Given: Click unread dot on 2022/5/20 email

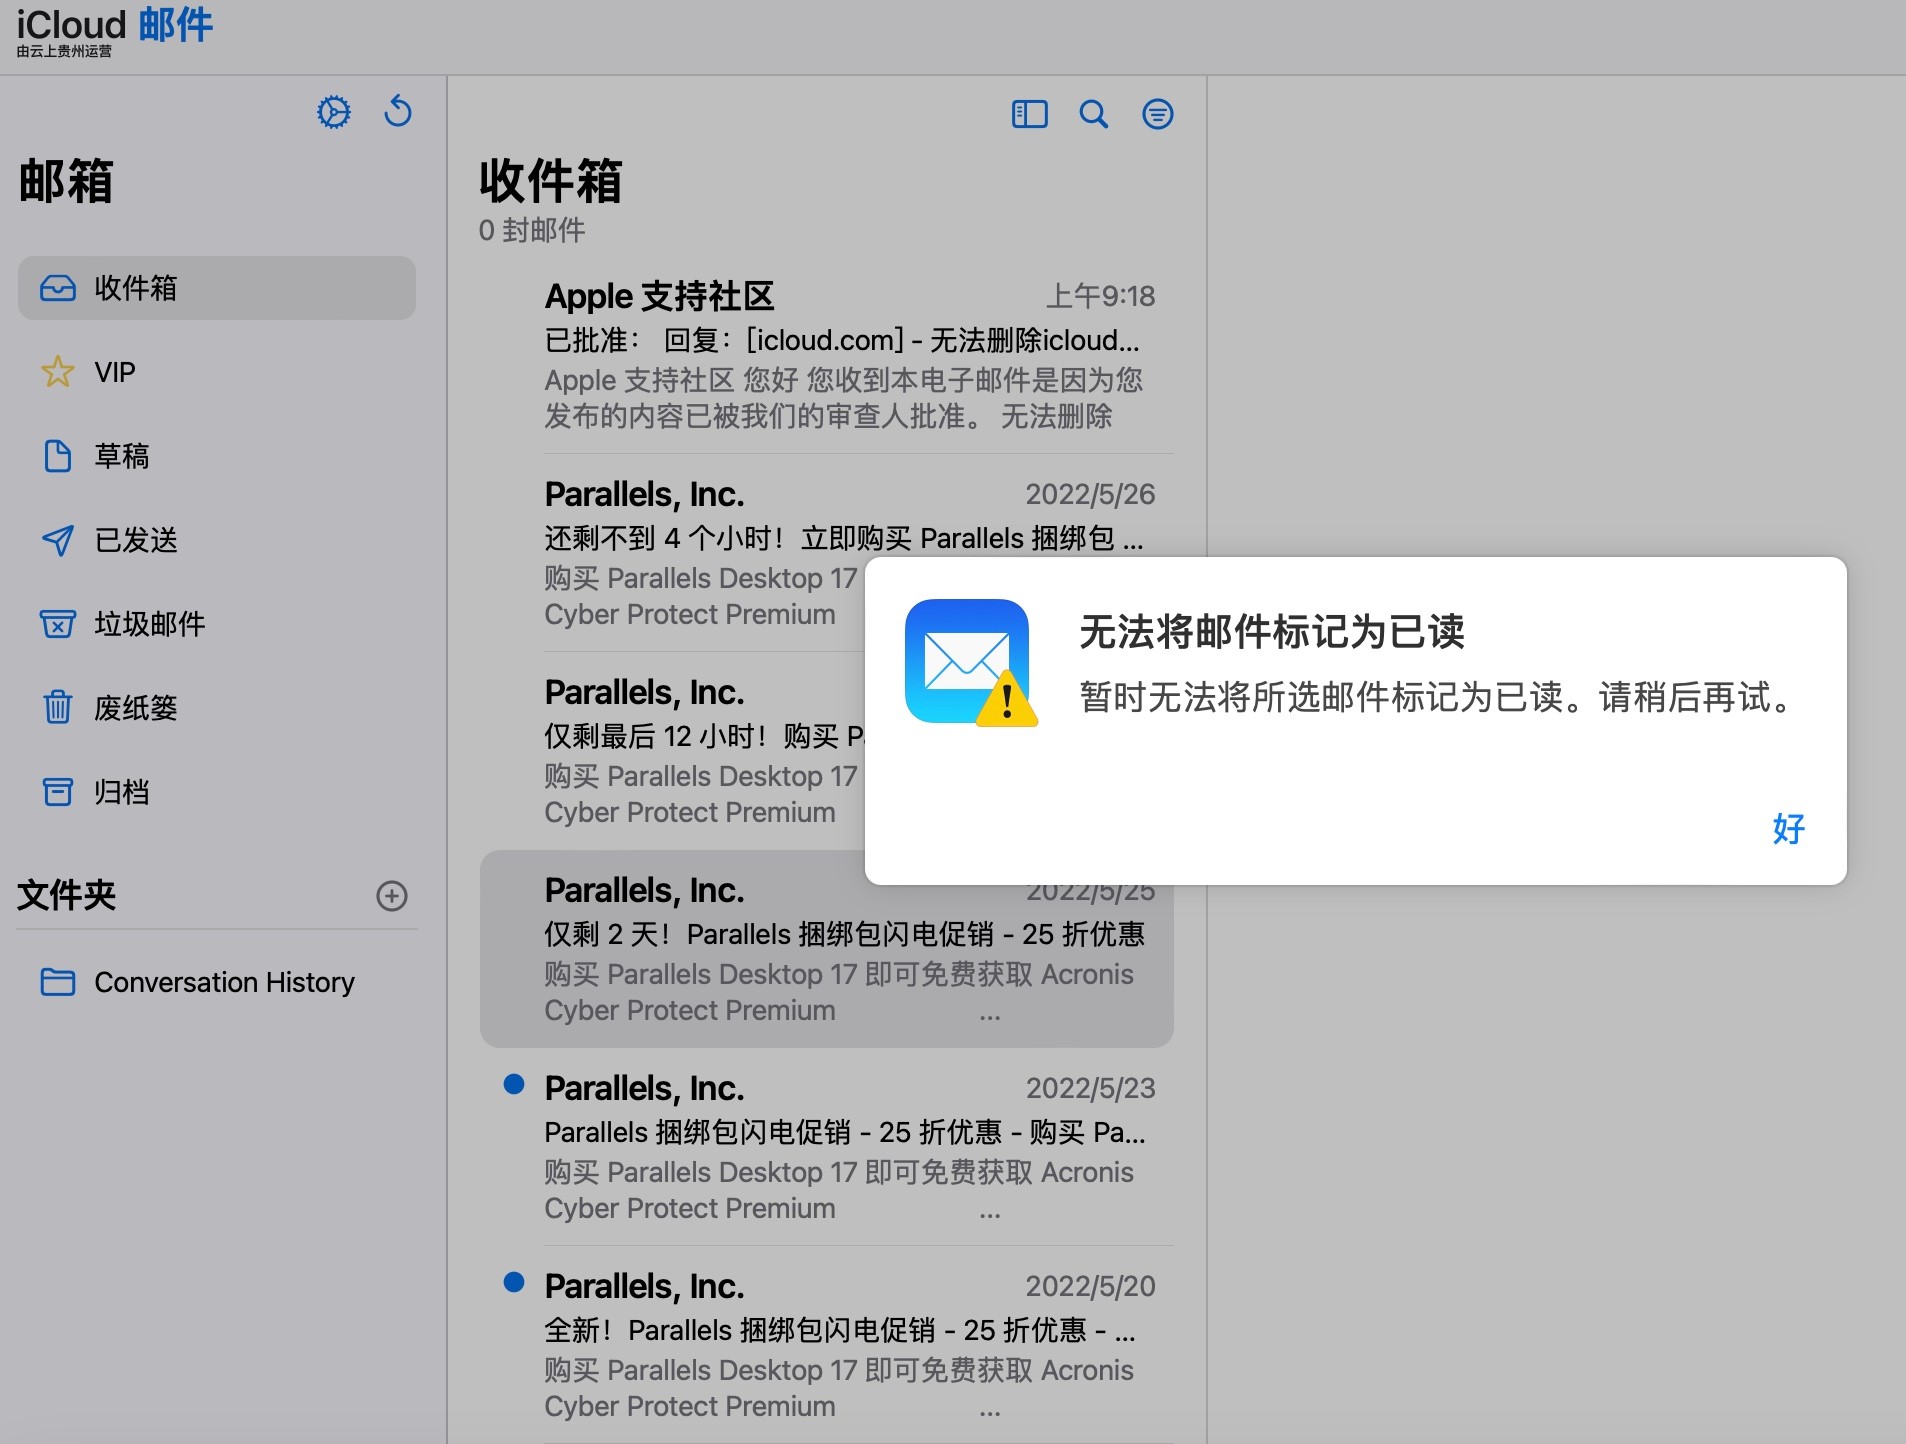Looking at the screenshot, I should (x=514, y=1282).
